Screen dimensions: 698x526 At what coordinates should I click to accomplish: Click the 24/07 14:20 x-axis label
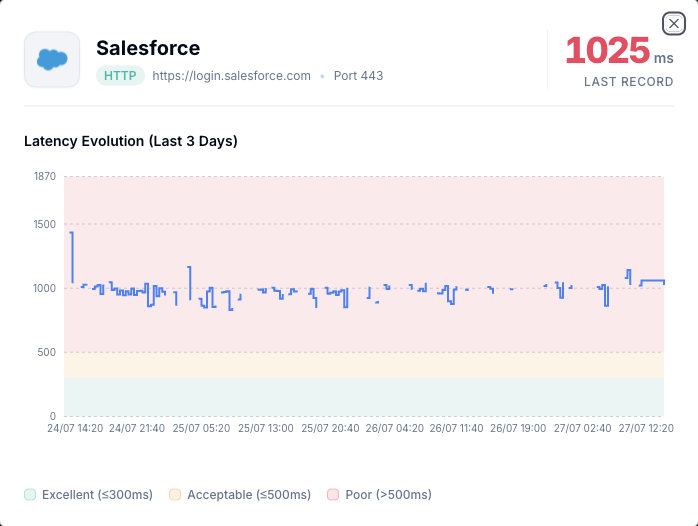coord(75,429)
